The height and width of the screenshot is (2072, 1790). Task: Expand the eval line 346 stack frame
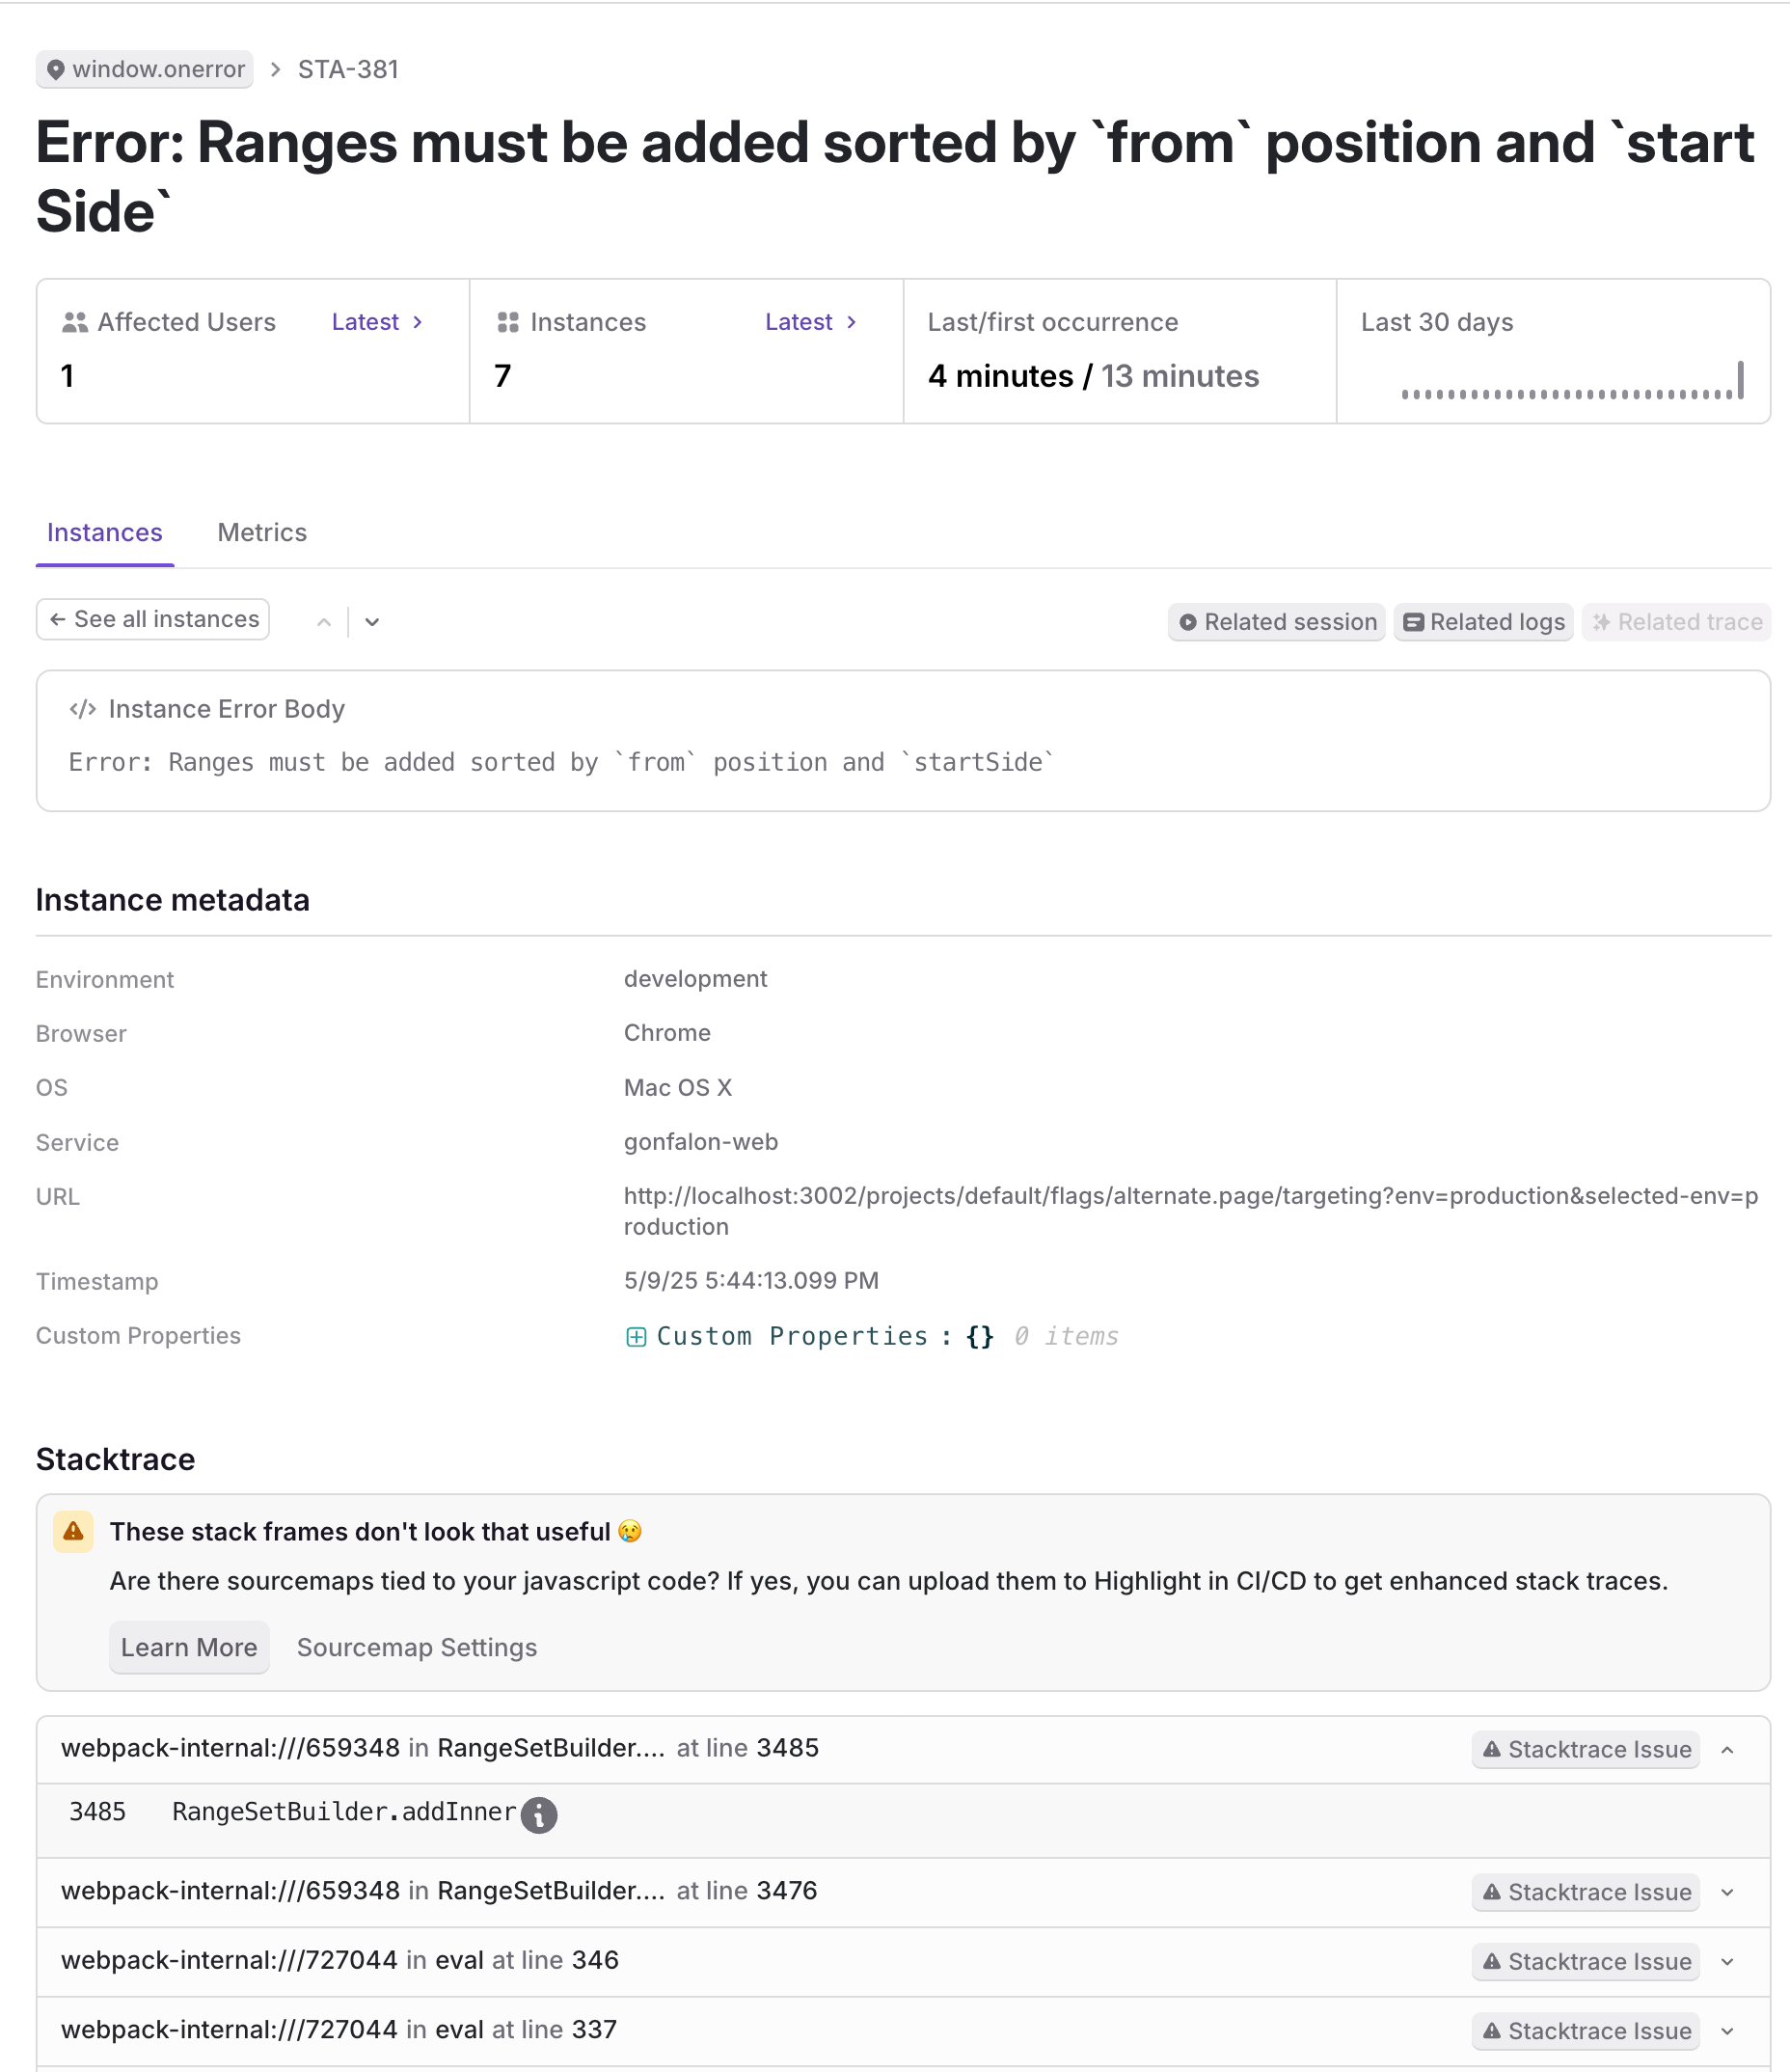[x=1727, y=1962]
